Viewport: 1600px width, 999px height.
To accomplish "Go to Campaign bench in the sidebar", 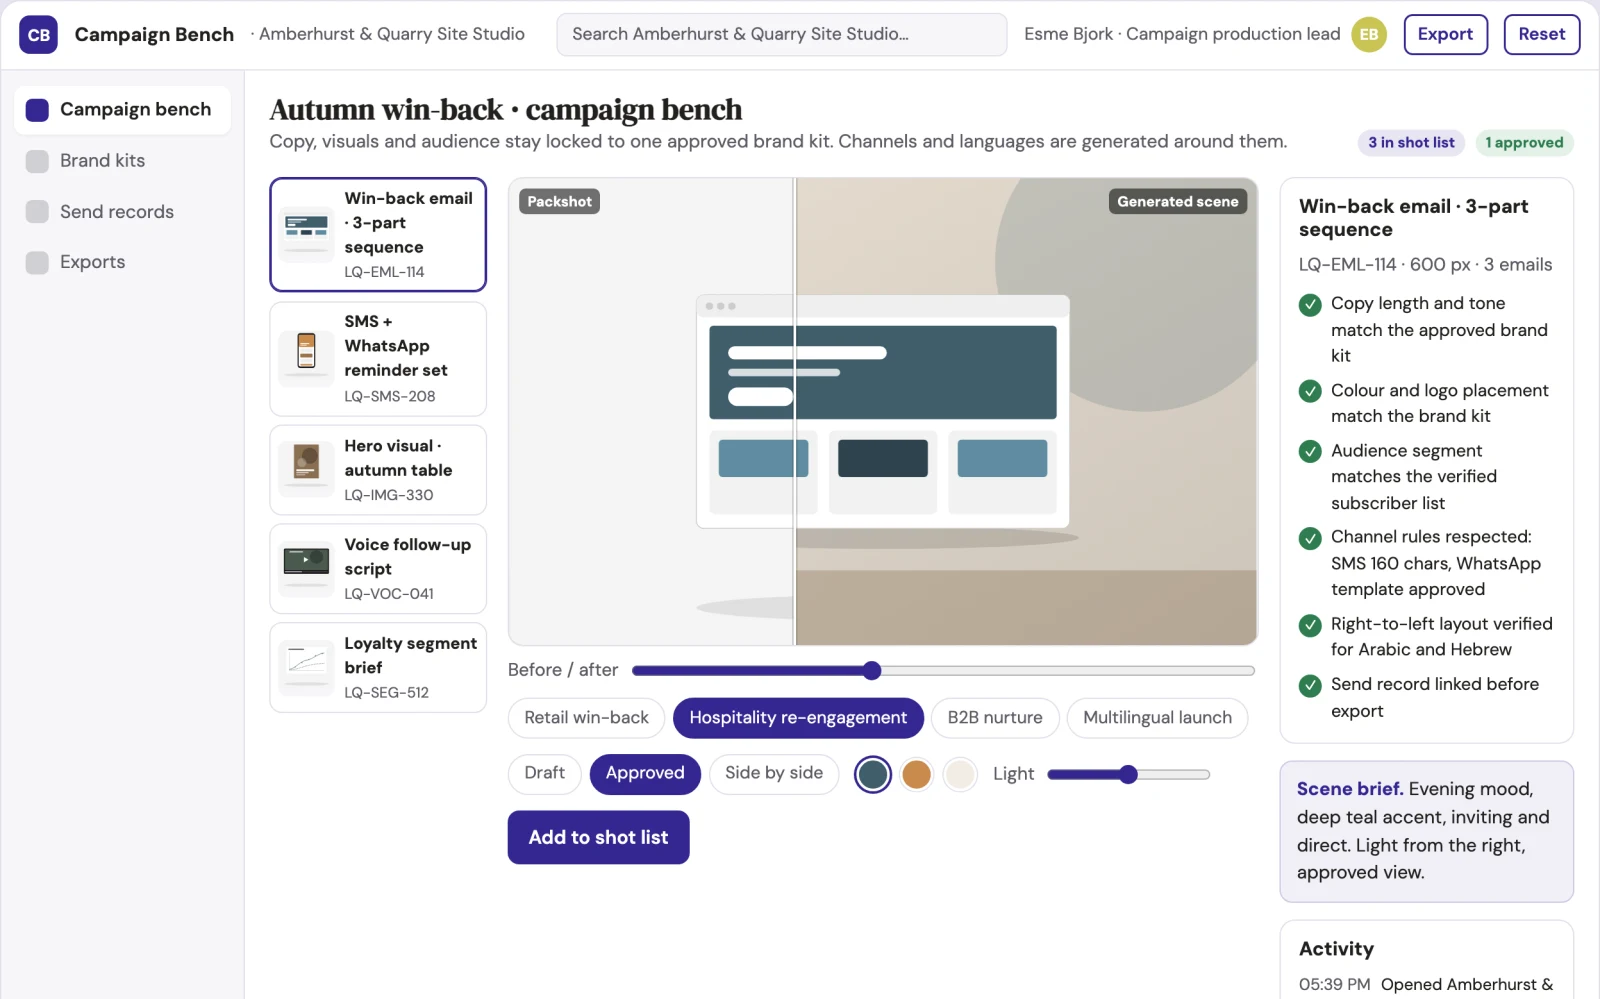I will (122, 110).
